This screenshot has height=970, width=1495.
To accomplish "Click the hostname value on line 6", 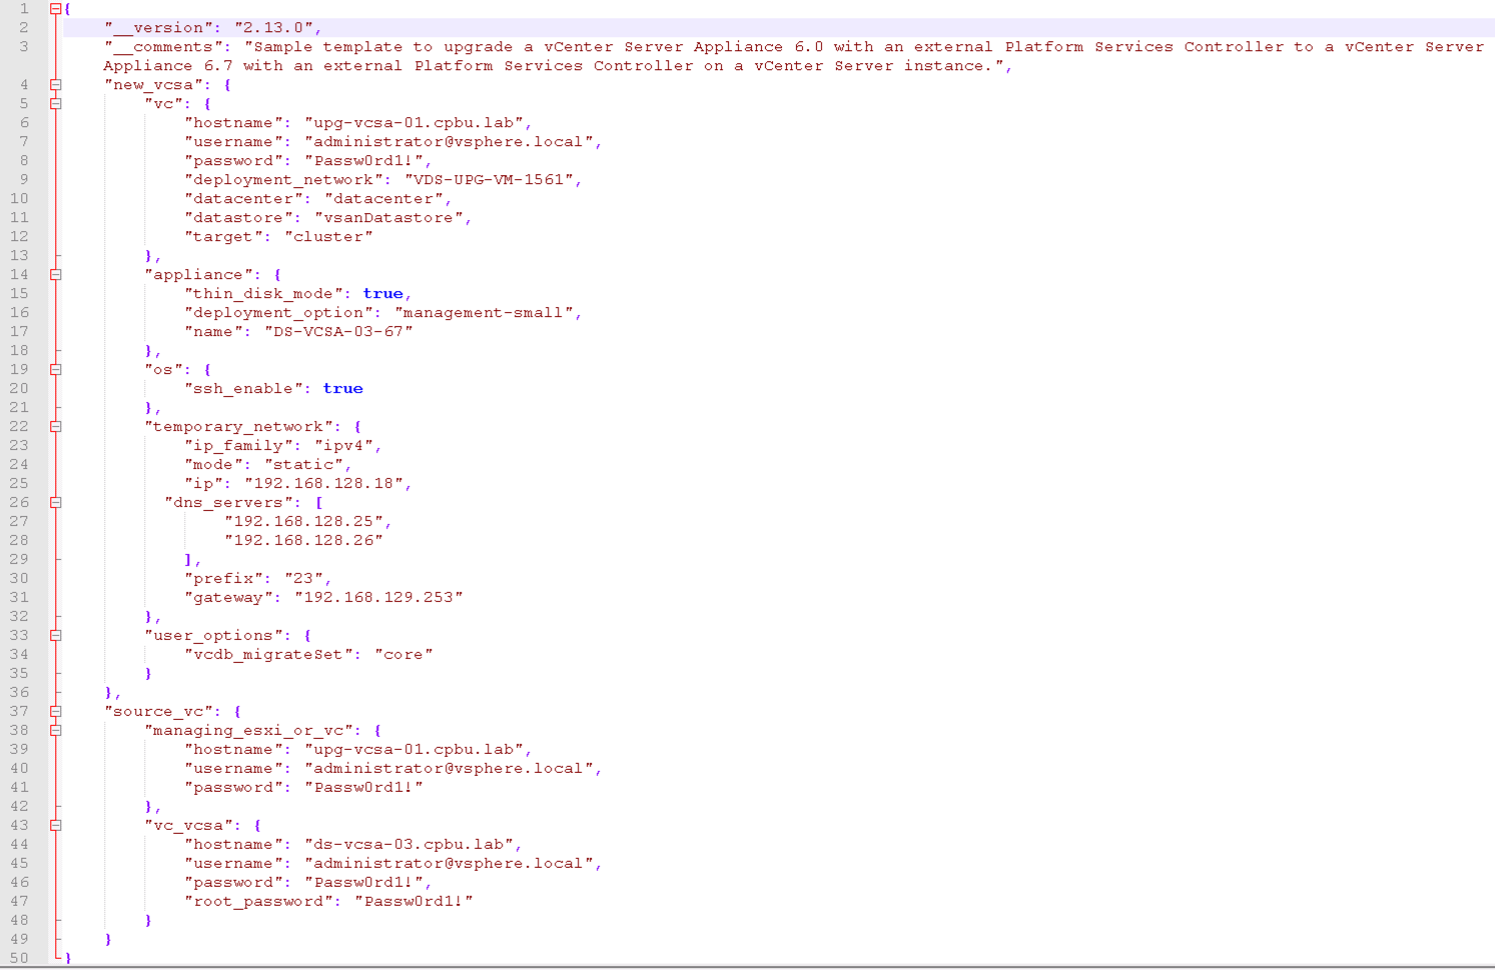I will tap(414, 123).
